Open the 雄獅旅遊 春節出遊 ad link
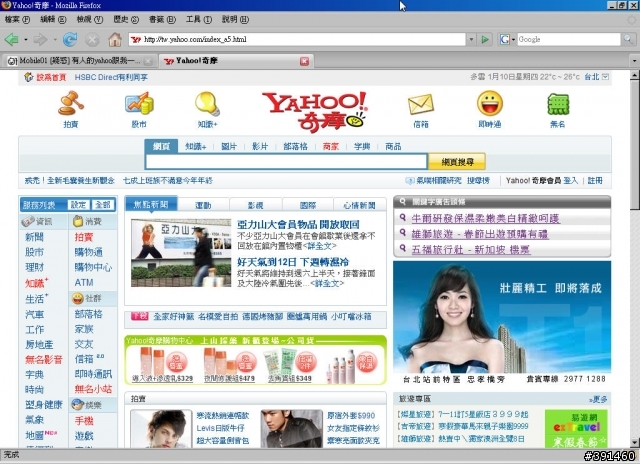The width and height of the screenshot is (640, 464). point(480,234)
